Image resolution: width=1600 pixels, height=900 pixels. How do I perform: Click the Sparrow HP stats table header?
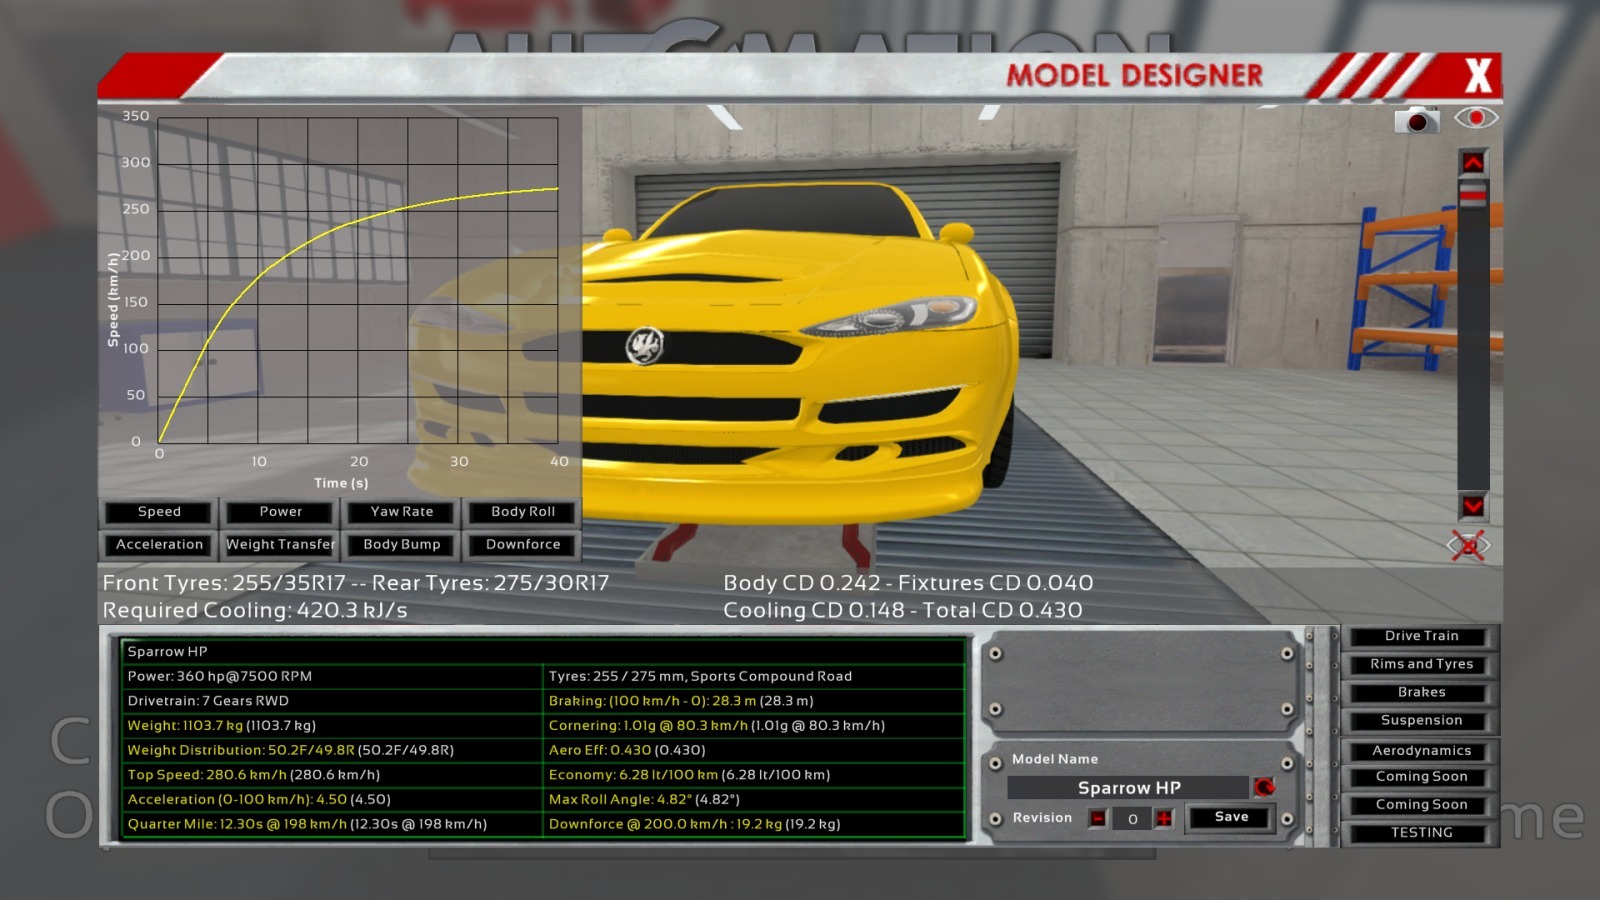[x=543, y=651]
